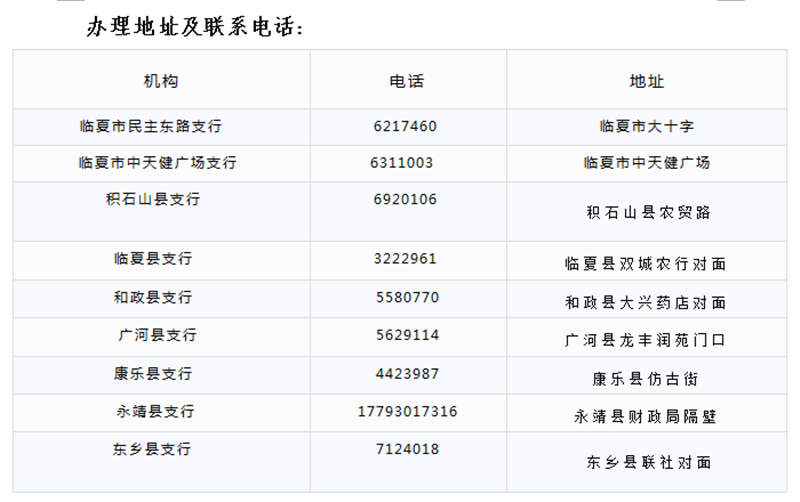Select phone number 6217460
This screenshot has width=800, height=502.
pos(405,126)
